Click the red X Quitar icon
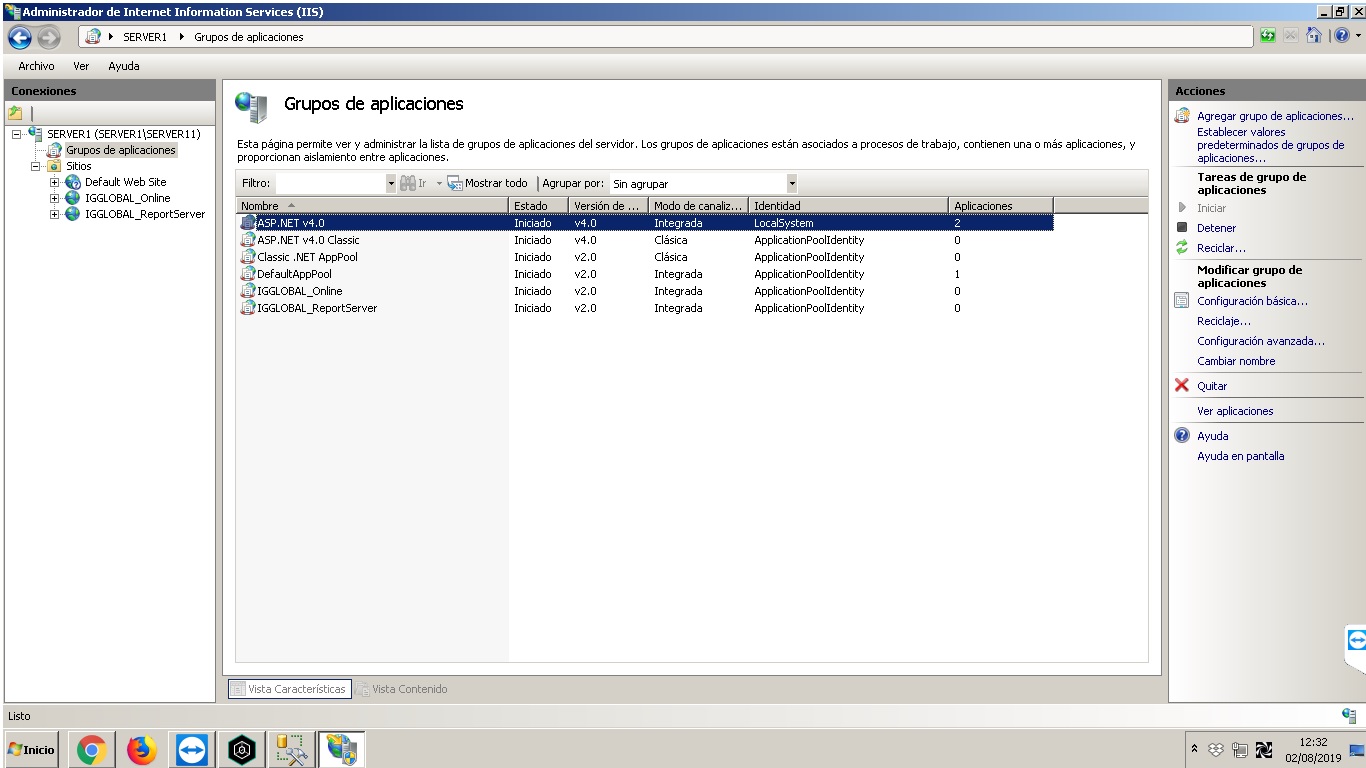Screen dimensions: 1366x768 (1182, 385)
